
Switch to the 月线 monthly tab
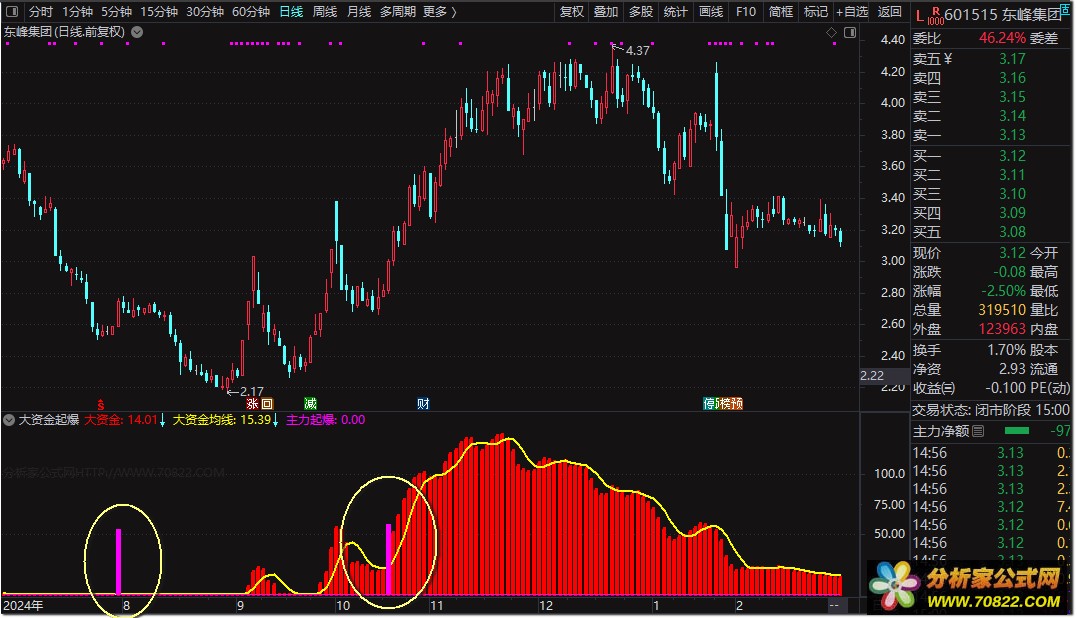(359, 12)
